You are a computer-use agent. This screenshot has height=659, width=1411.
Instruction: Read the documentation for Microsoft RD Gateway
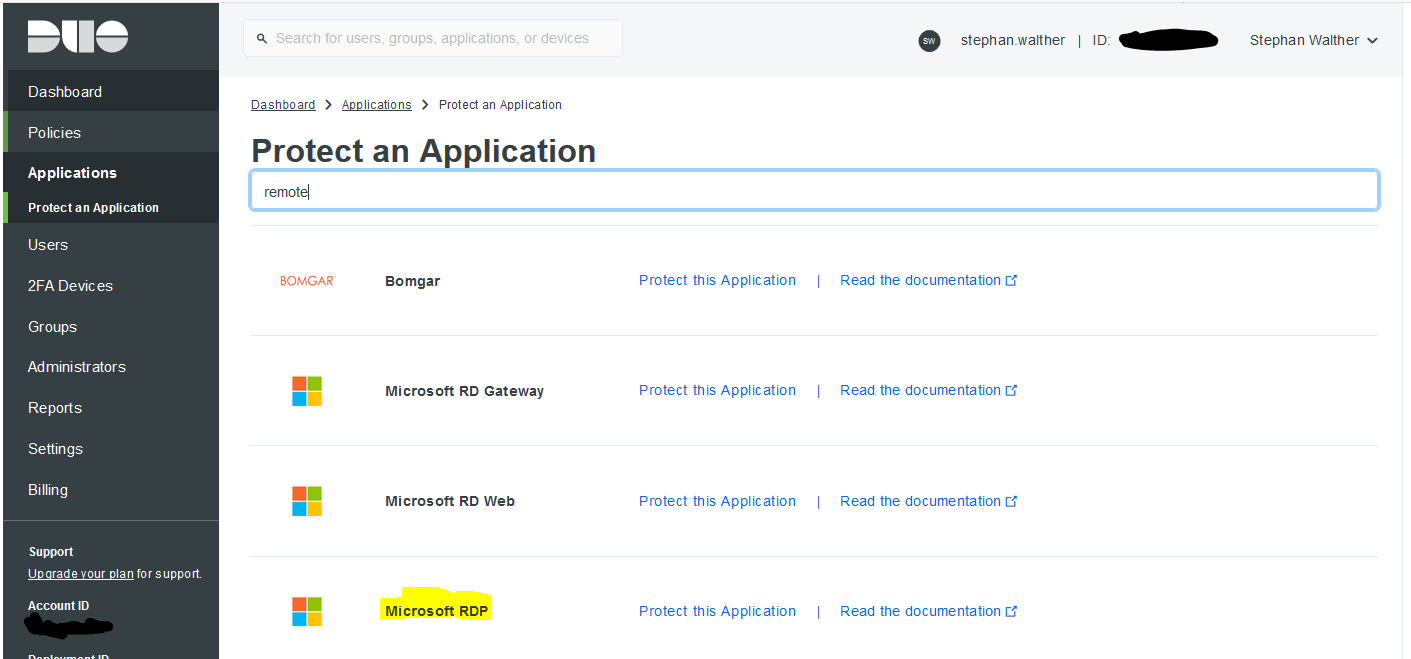pos(920,390)
